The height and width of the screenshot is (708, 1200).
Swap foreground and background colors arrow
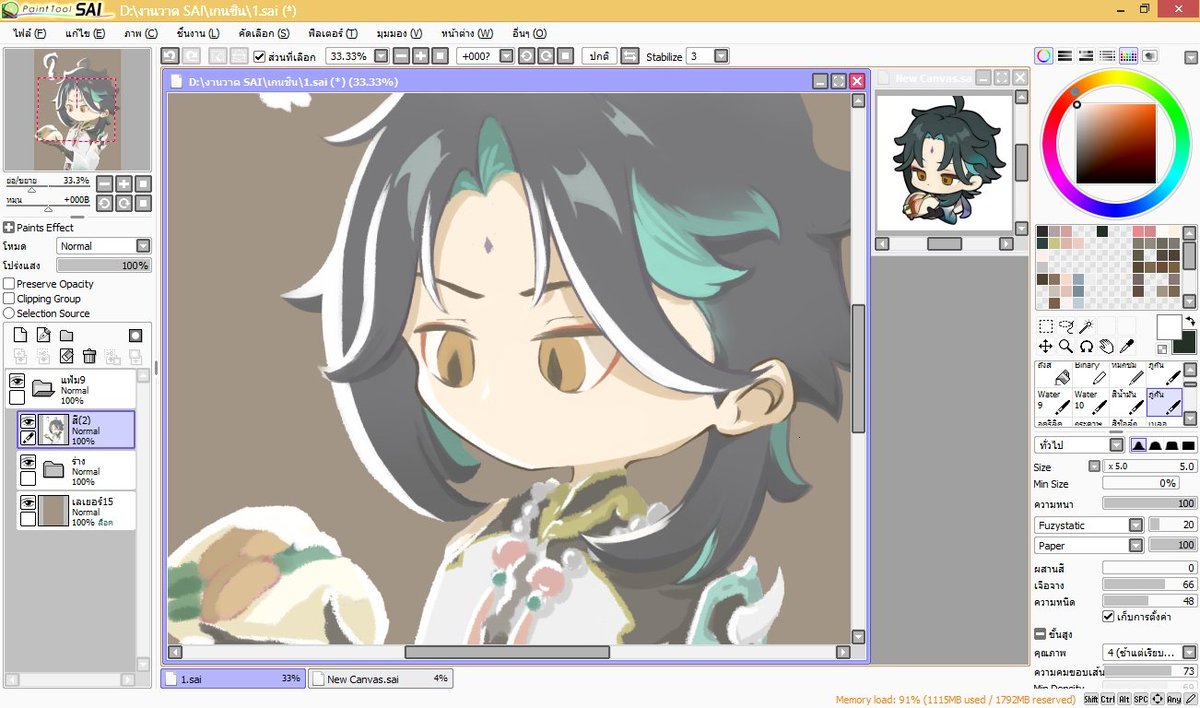1190,321
